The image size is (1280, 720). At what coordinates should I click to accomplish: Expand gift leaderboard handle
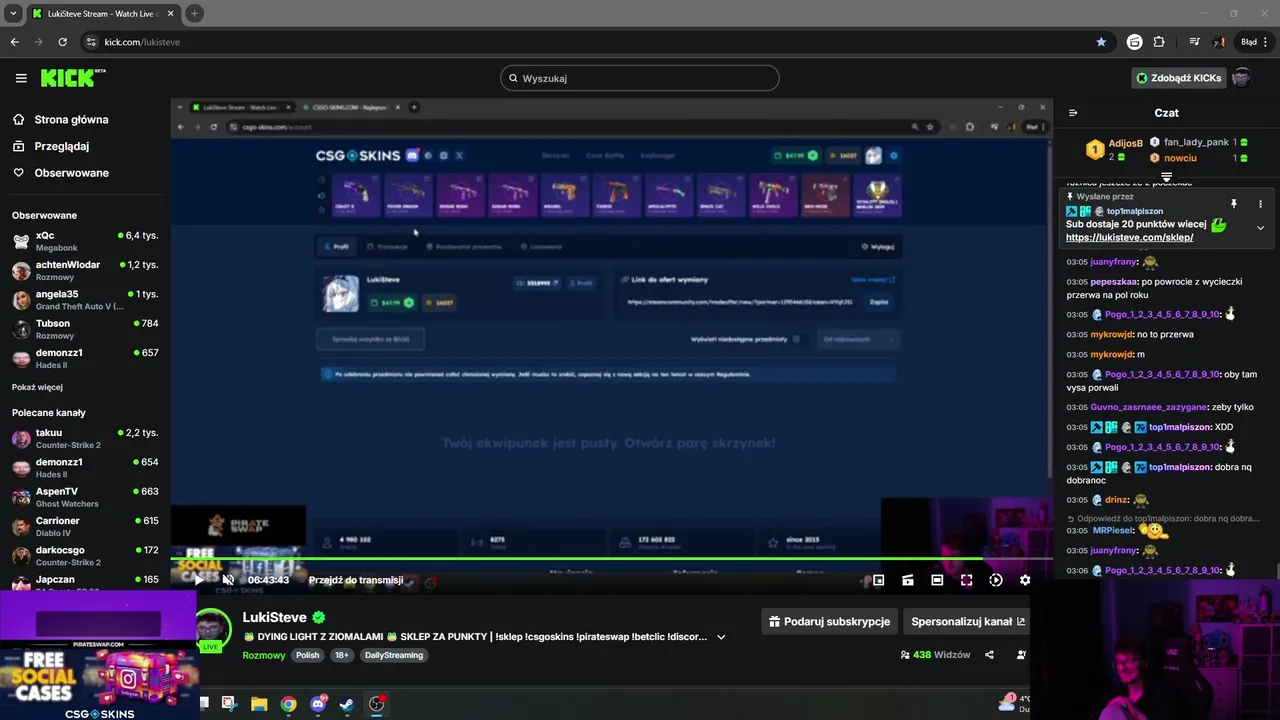point(1166,177)
